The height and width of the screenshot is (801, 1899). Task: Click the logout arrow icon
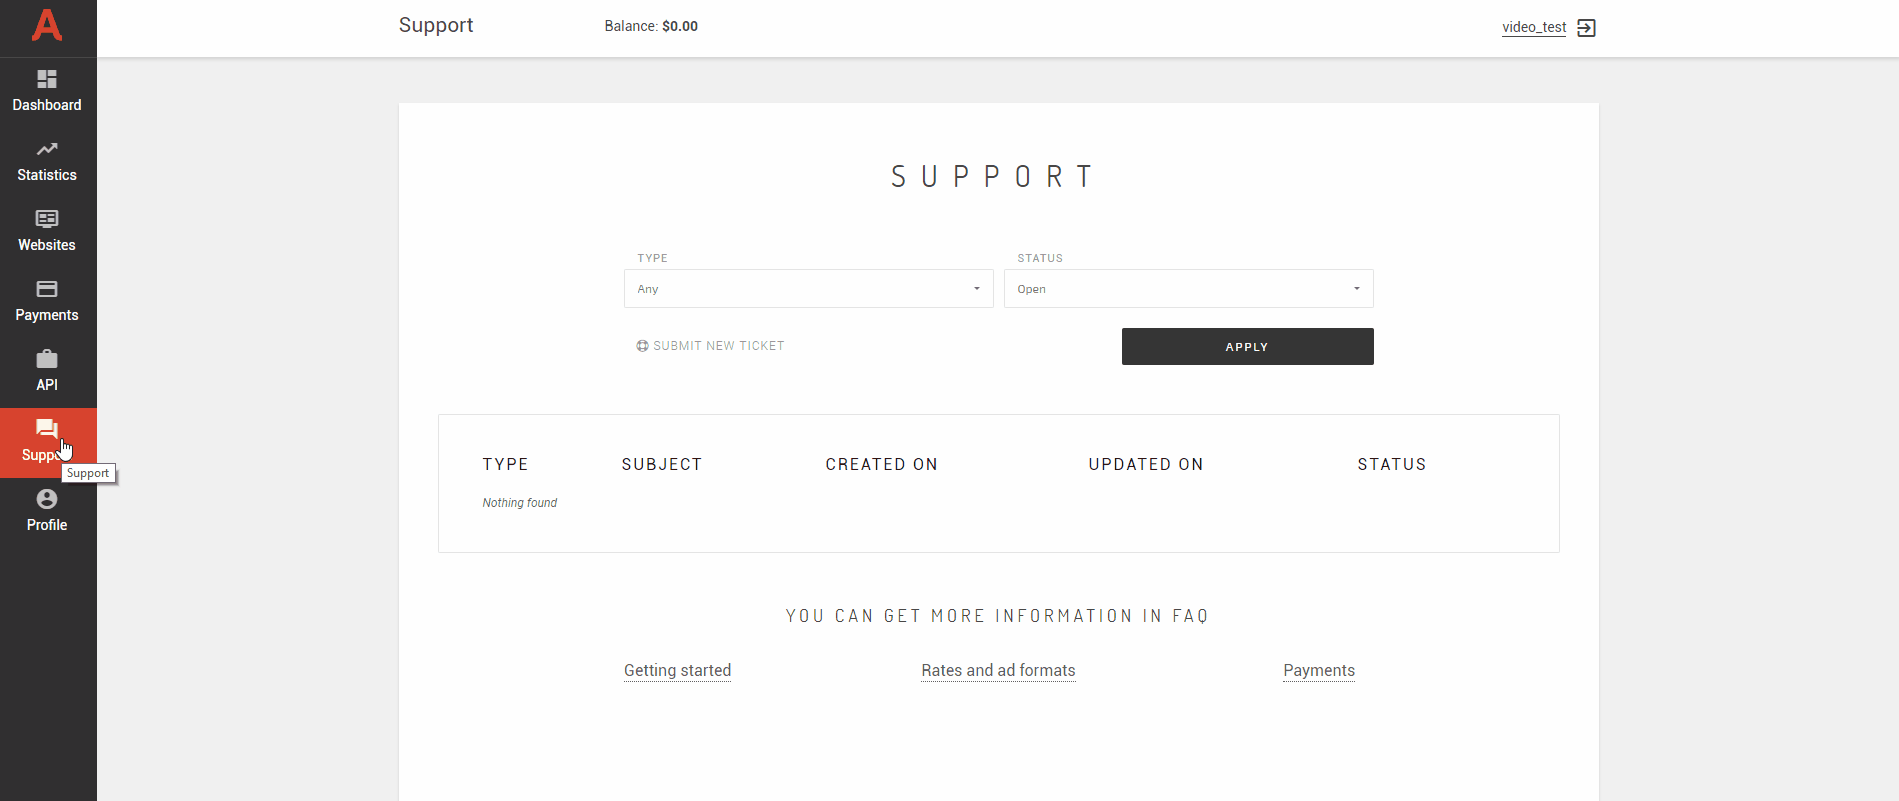click(x=1586, y=28)
